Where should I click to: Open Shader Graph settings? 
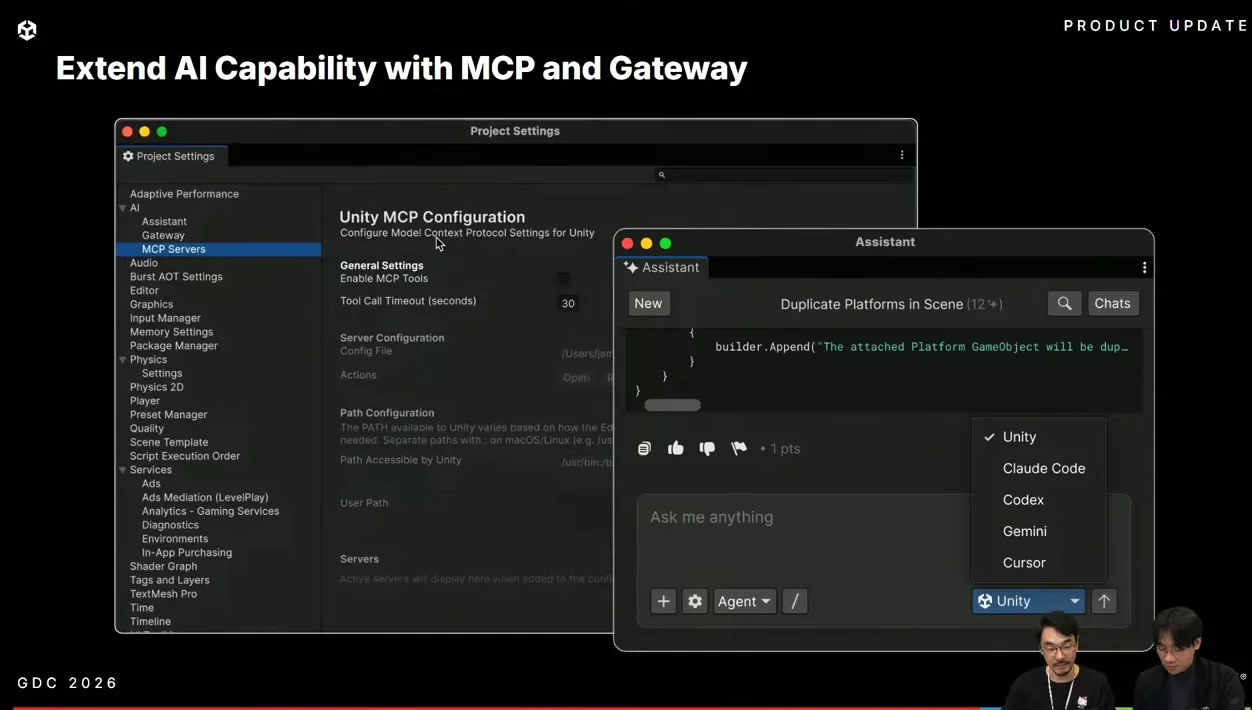click(x=163, y=566)
